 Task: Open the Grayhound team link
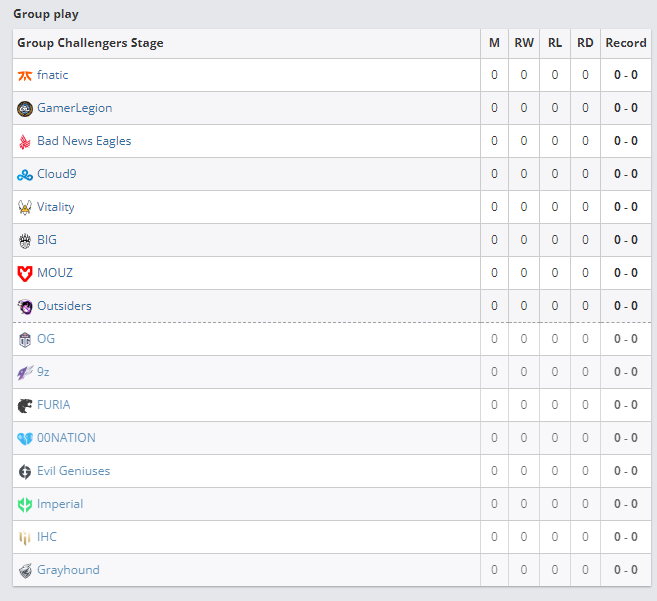tap(68, 570)
